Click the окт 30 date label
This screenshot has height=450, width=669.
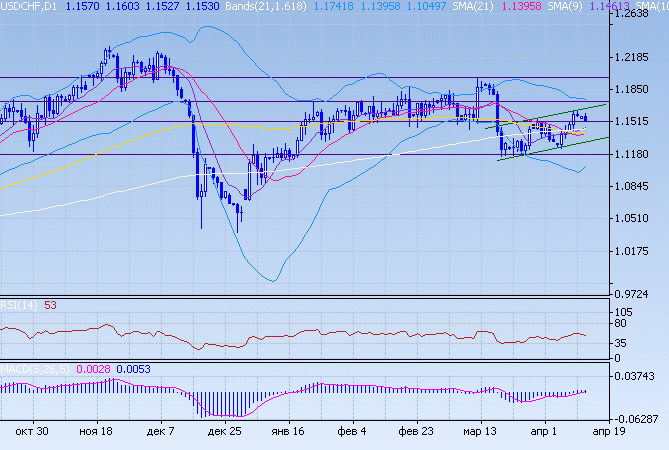(x=33, y=429)
